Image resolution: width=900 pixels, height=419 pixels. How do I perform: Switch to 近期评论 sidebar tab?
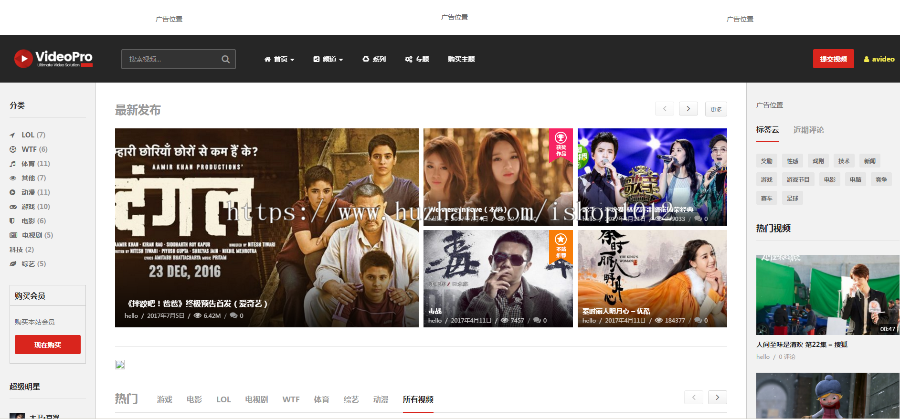[x=809, y=130]
